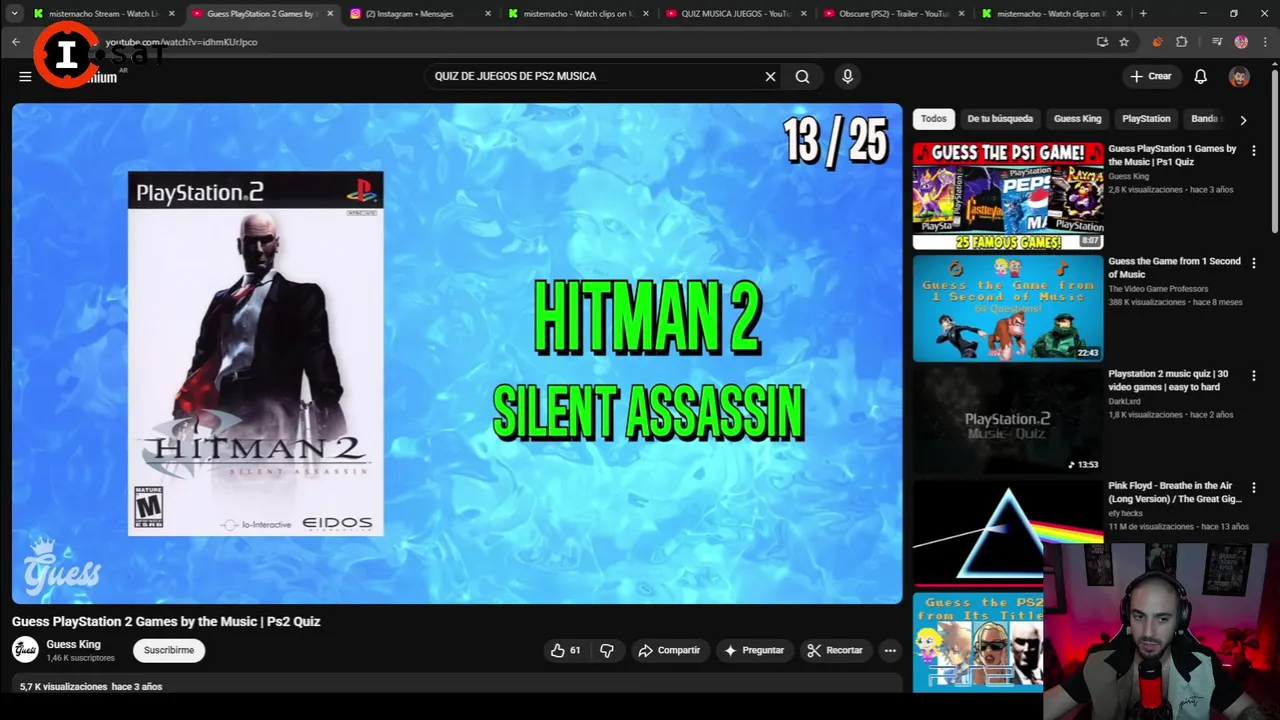Open options menu for Guess PlayStation 1 Games video
1280x720 pixels.
tap(1253, 150)
